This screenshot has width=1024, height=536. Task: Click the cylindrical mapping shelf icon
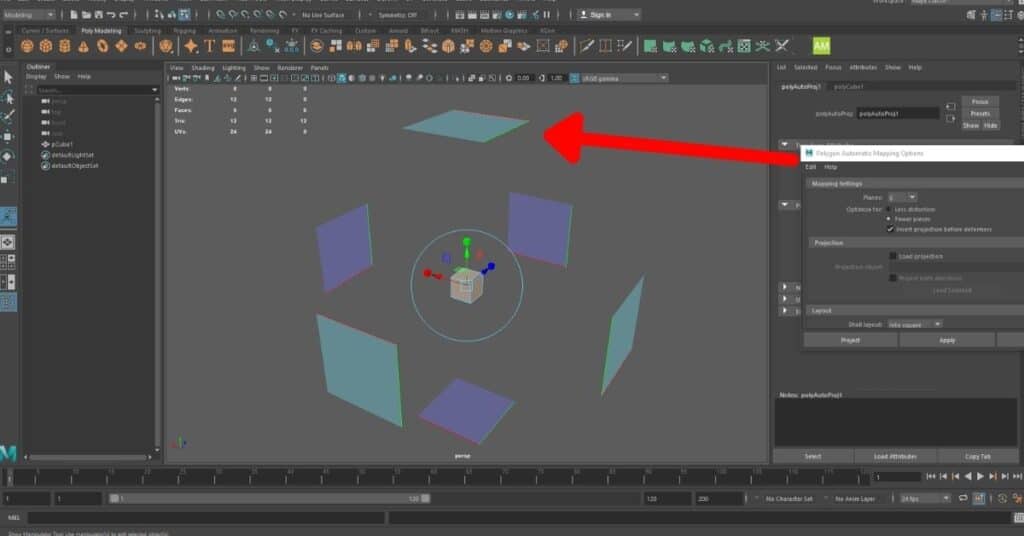(669, 46)
